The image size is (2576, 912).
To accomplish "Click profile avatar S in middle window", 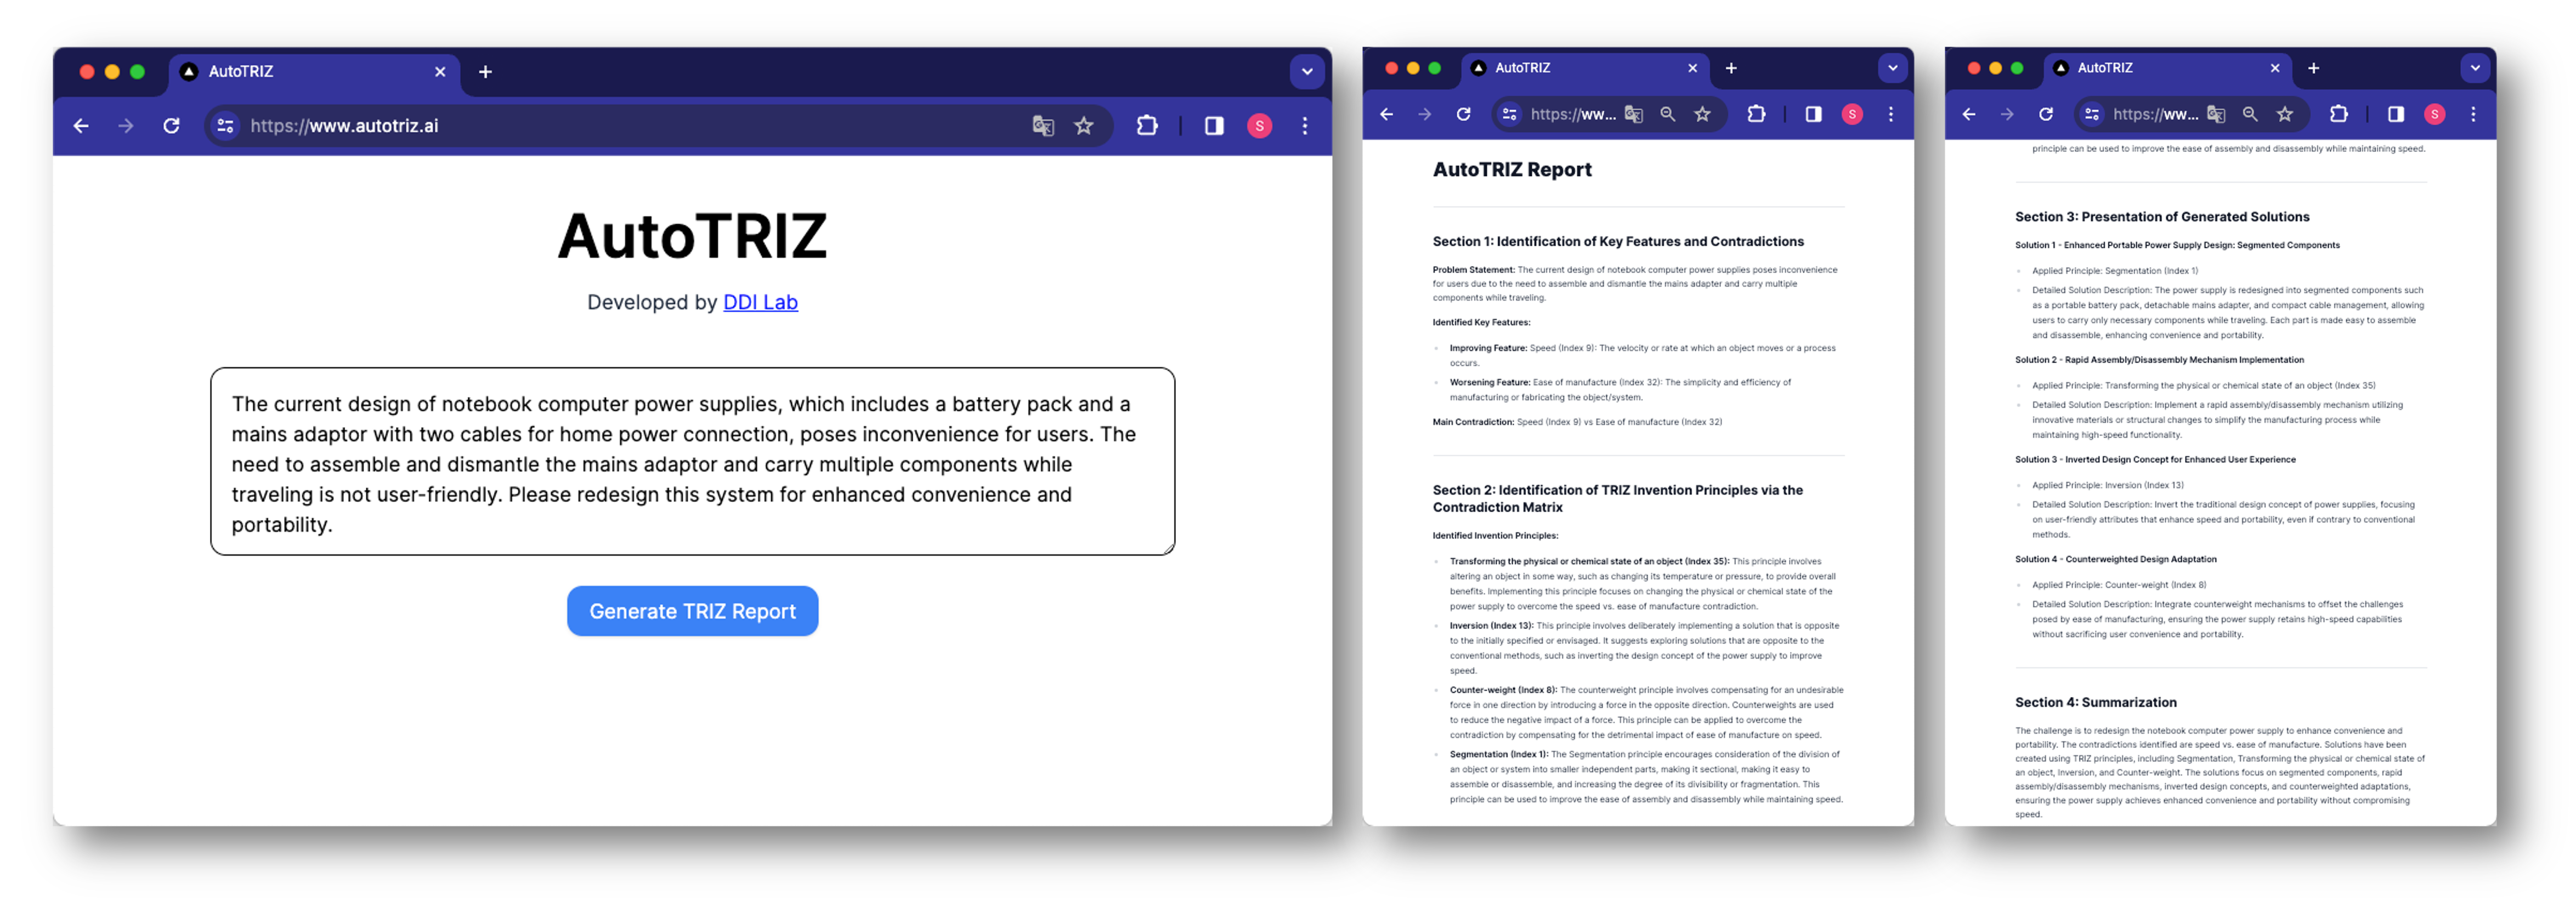I will pyautogui.click(x=1852, y=114).
